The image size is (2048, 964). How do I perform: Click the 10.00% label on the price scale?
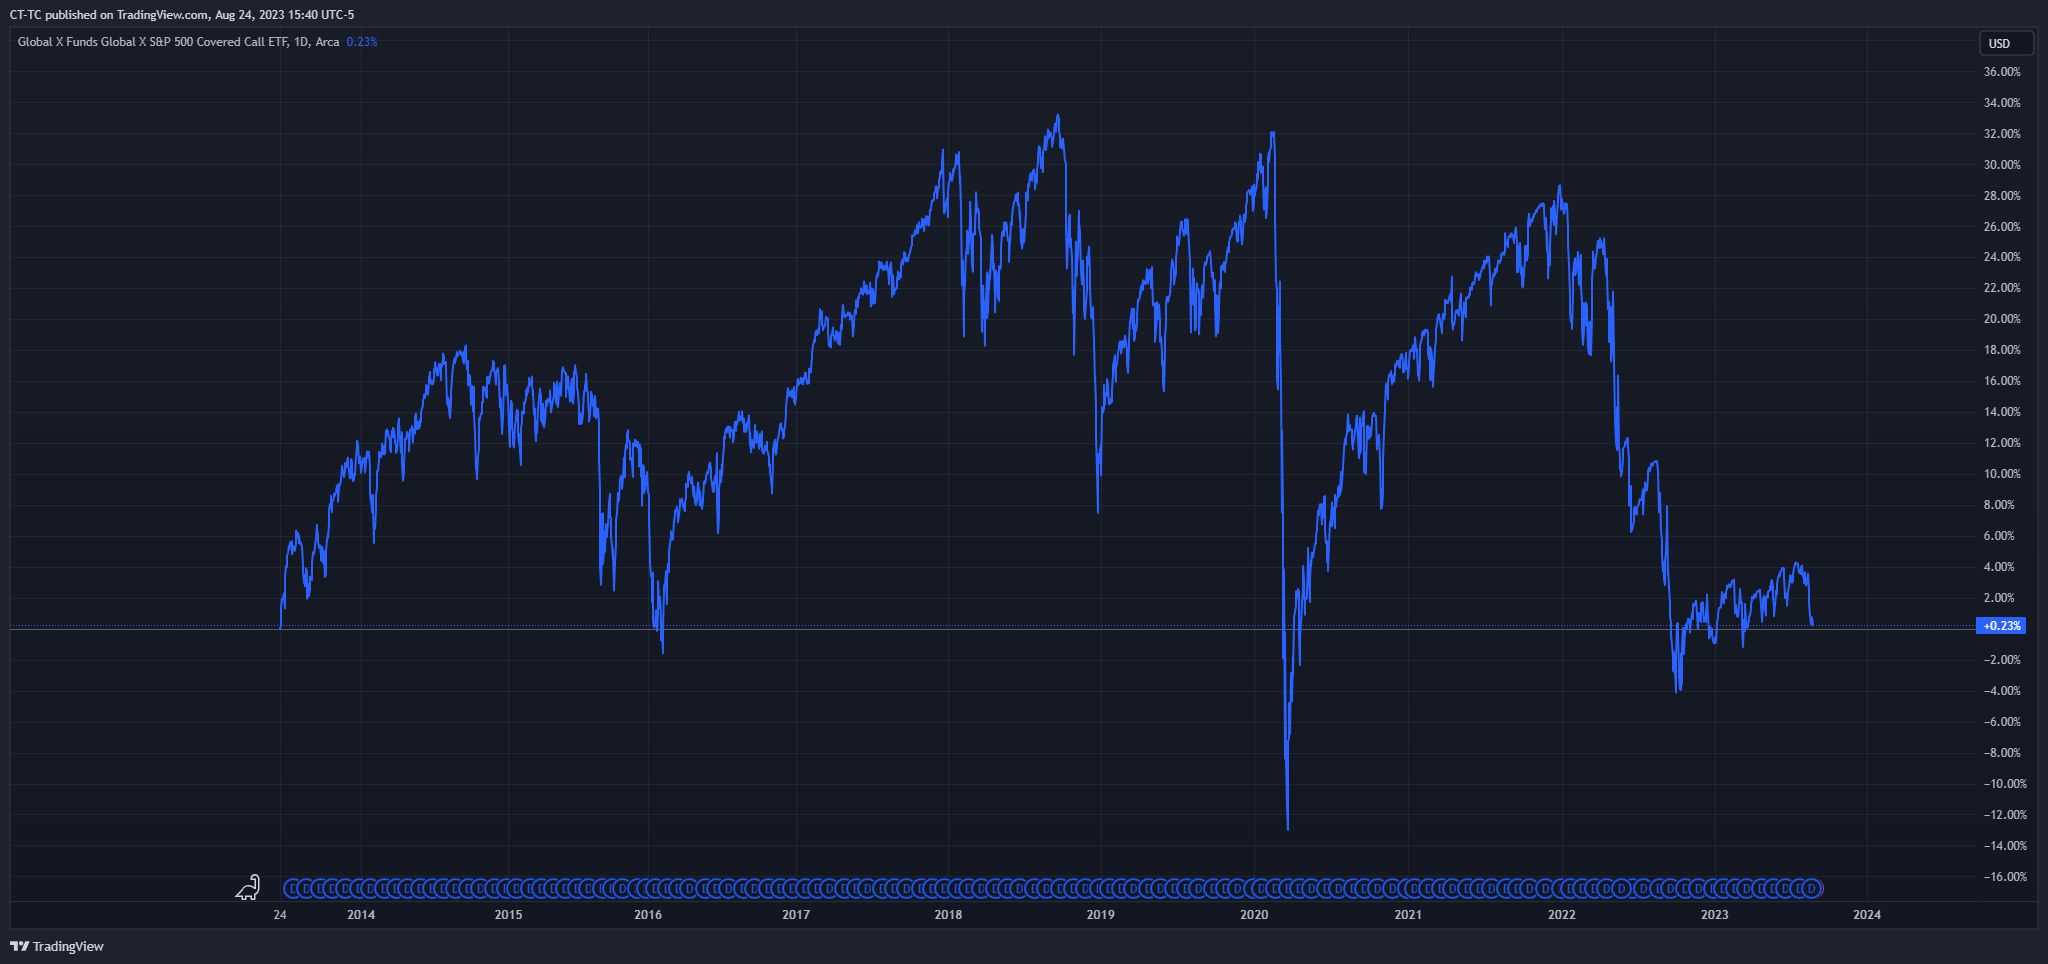coord(2002,474)
